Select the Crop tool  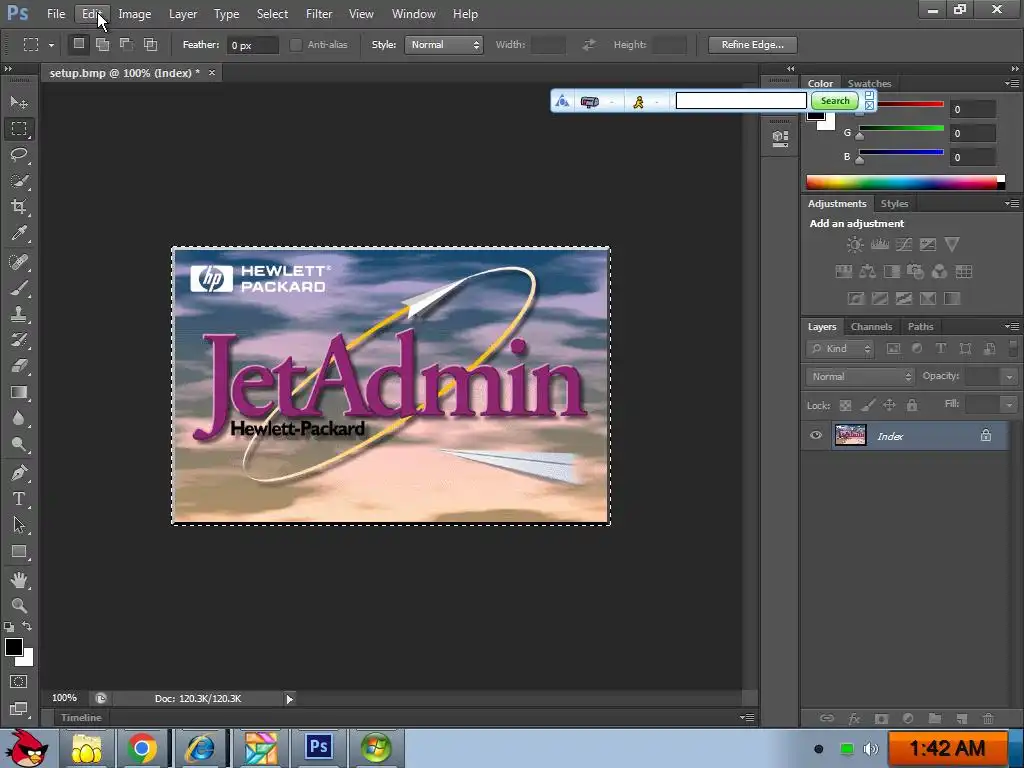pyautogui.click(x=19, y=207)
